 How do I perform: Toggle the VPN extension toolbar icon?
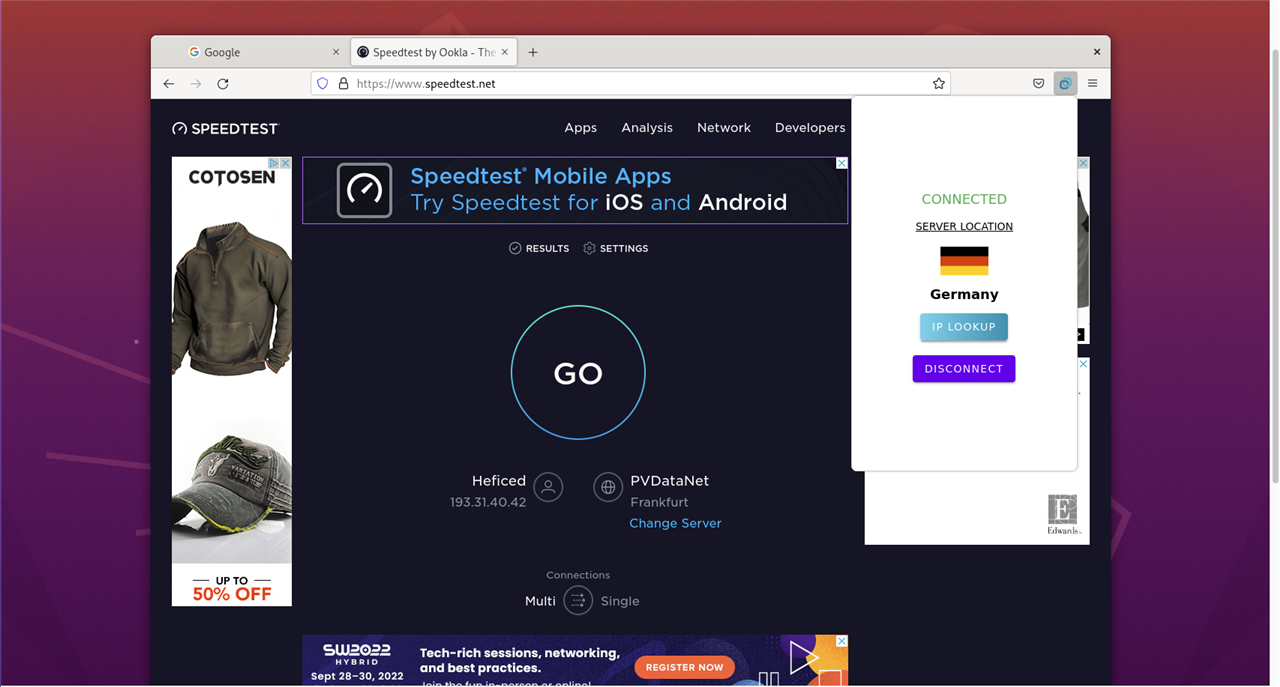(x=1065, y=84)
